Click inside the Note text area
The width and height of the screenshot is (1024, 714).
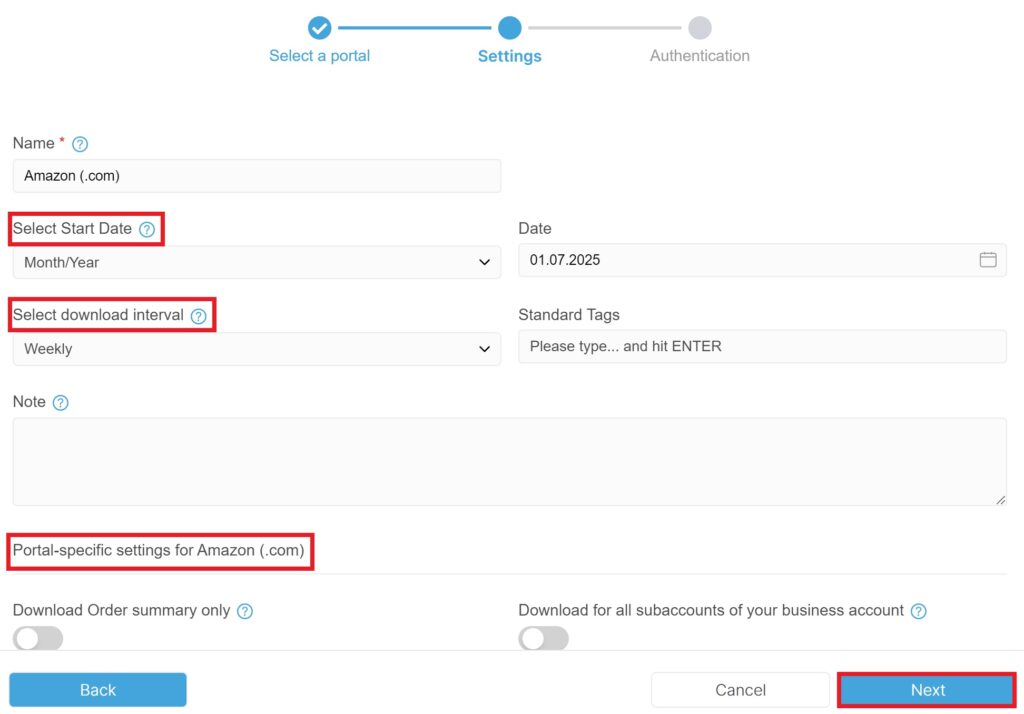(509, 461)
